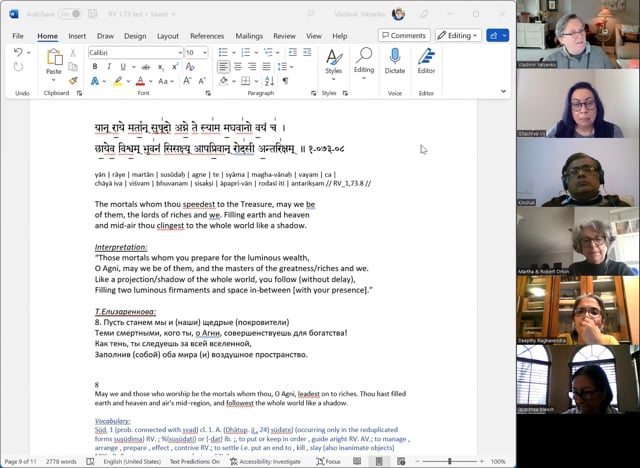Open the References tab
The width and height of the screenshot is (640, 468).
click(207, 36)
